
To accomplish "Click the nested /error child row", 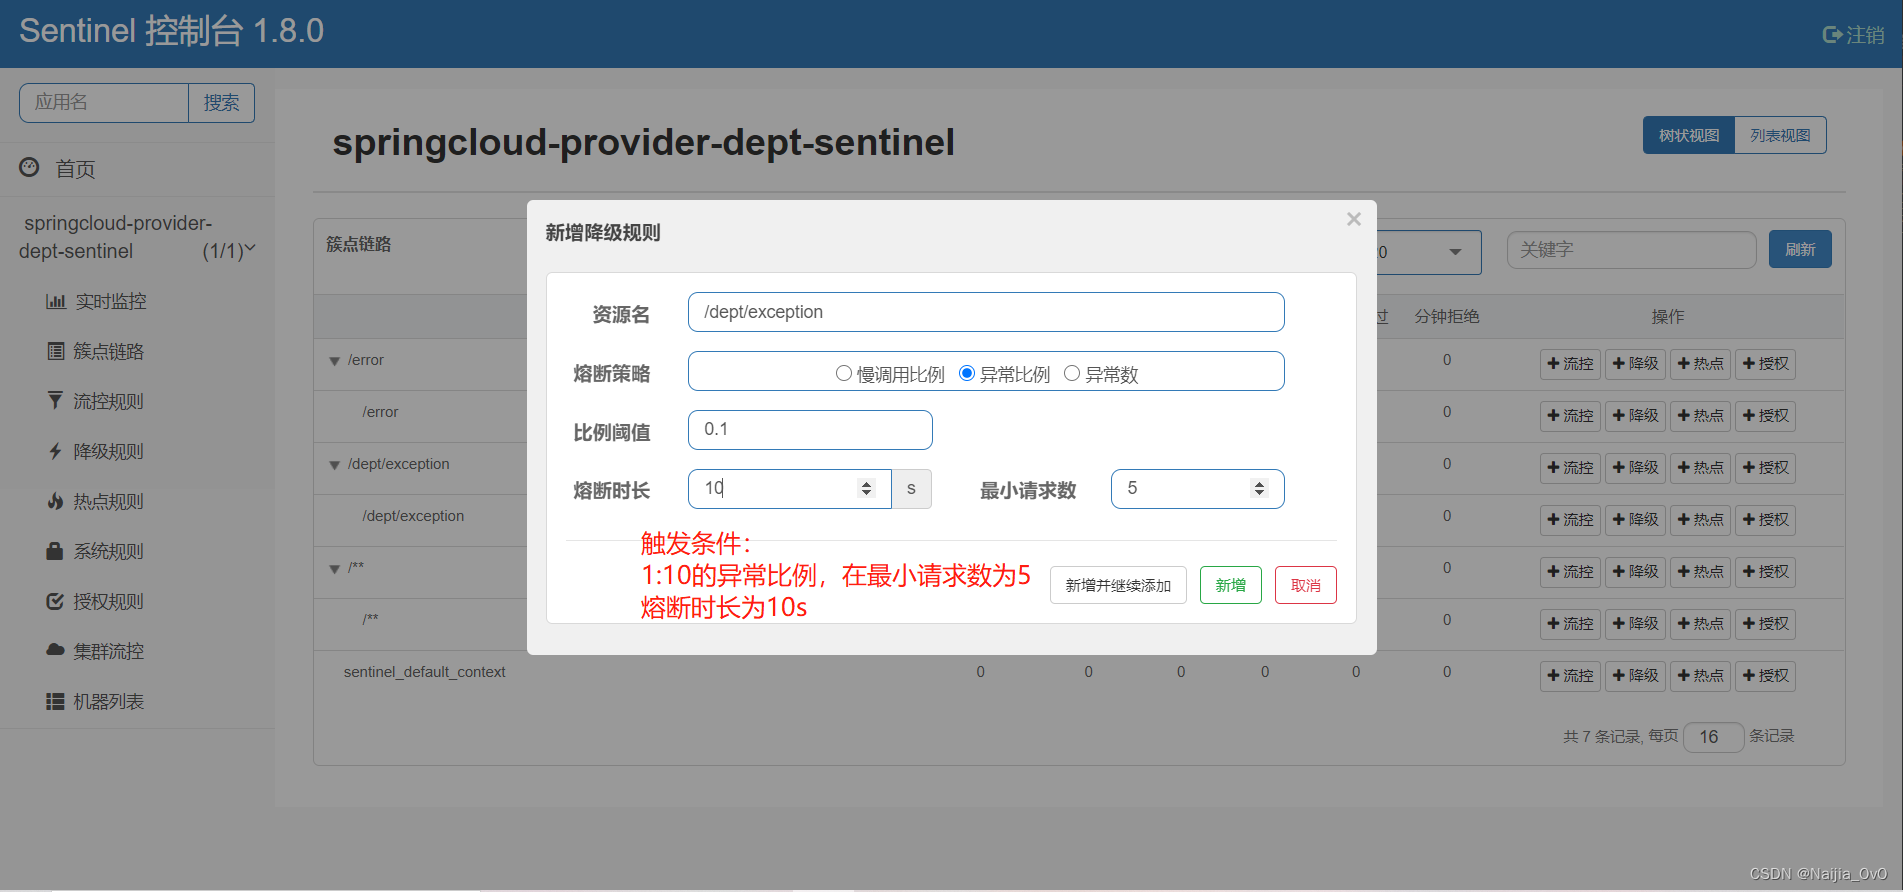I will [x=380, y=412].
